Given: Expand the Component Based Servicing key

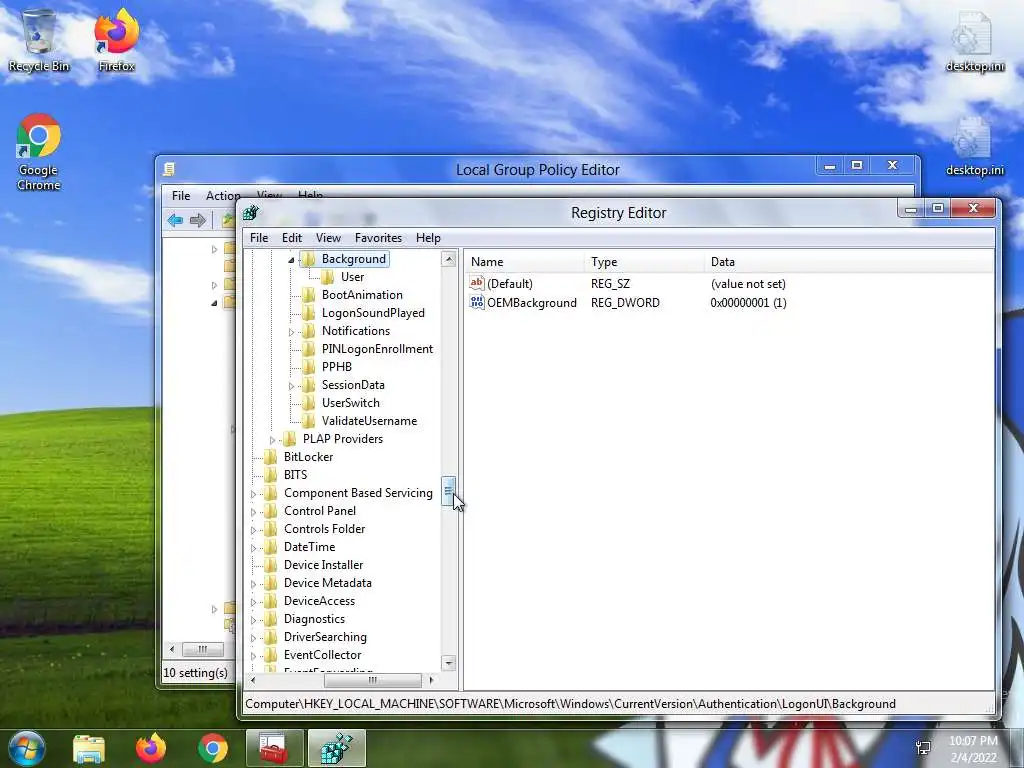Looking at the screenshot, I should [253, 494].
